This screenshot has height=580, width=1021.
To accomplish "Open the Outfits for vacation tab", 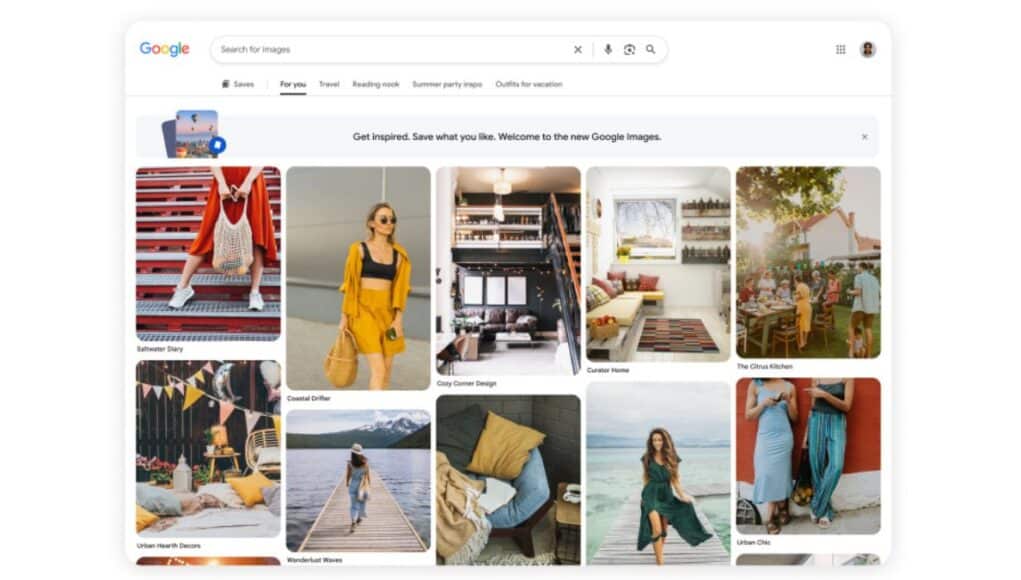I will [529, 84].
